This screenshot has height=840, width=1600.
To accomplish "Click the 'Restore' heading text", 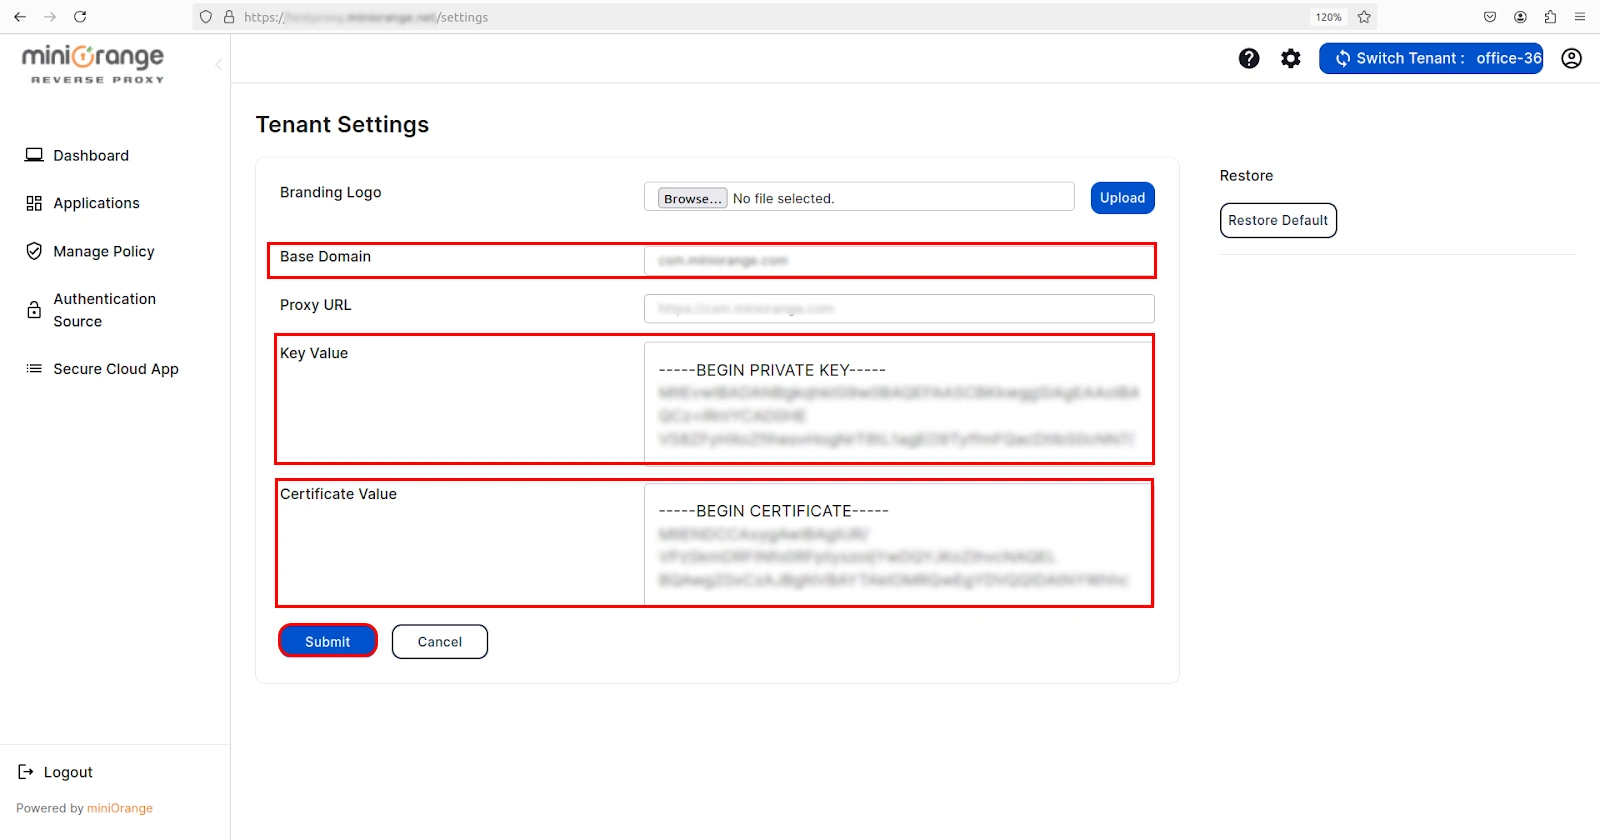I will [1246, 175].
